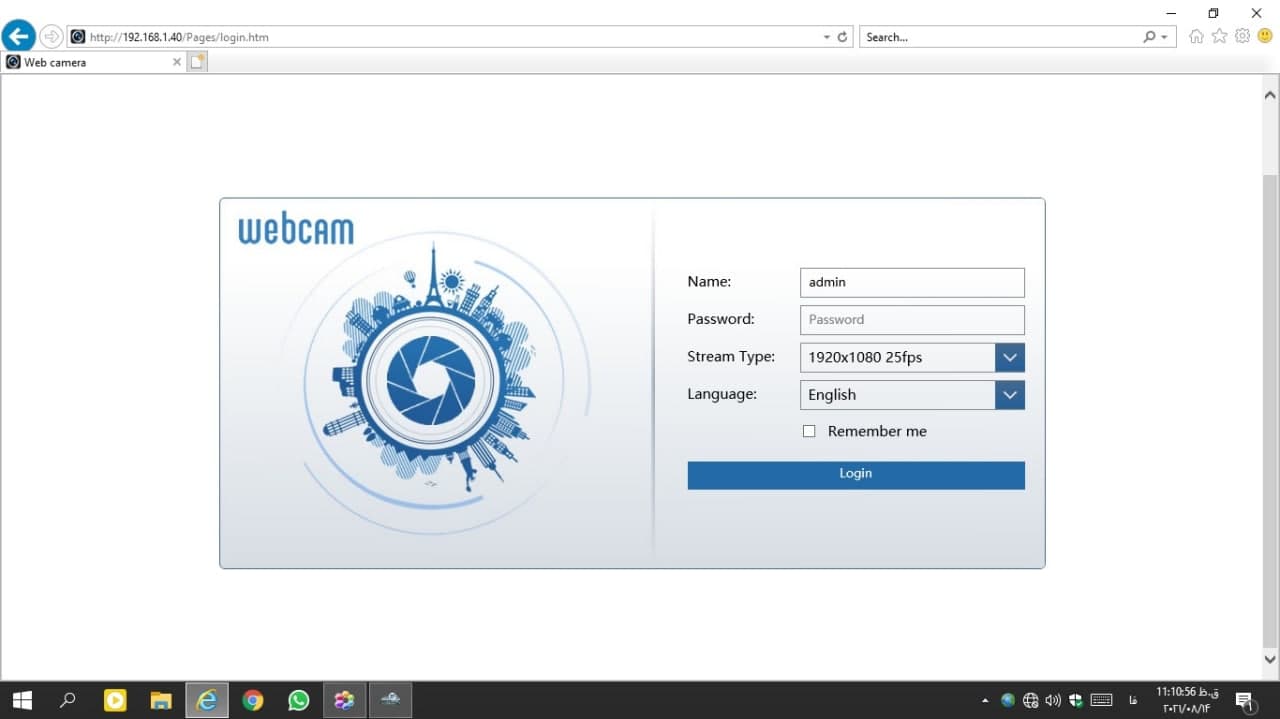Select the Web camera tab
The height and width of the screenshot is (719, 1280).
coord(90,62)
